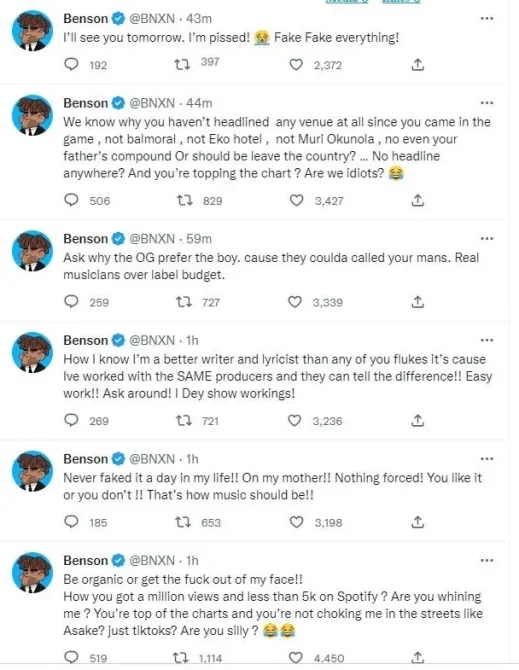Open more options on the 59m tweet
Image resolution: width=519 pixels, height=670 pixels.
coord(487,238)
